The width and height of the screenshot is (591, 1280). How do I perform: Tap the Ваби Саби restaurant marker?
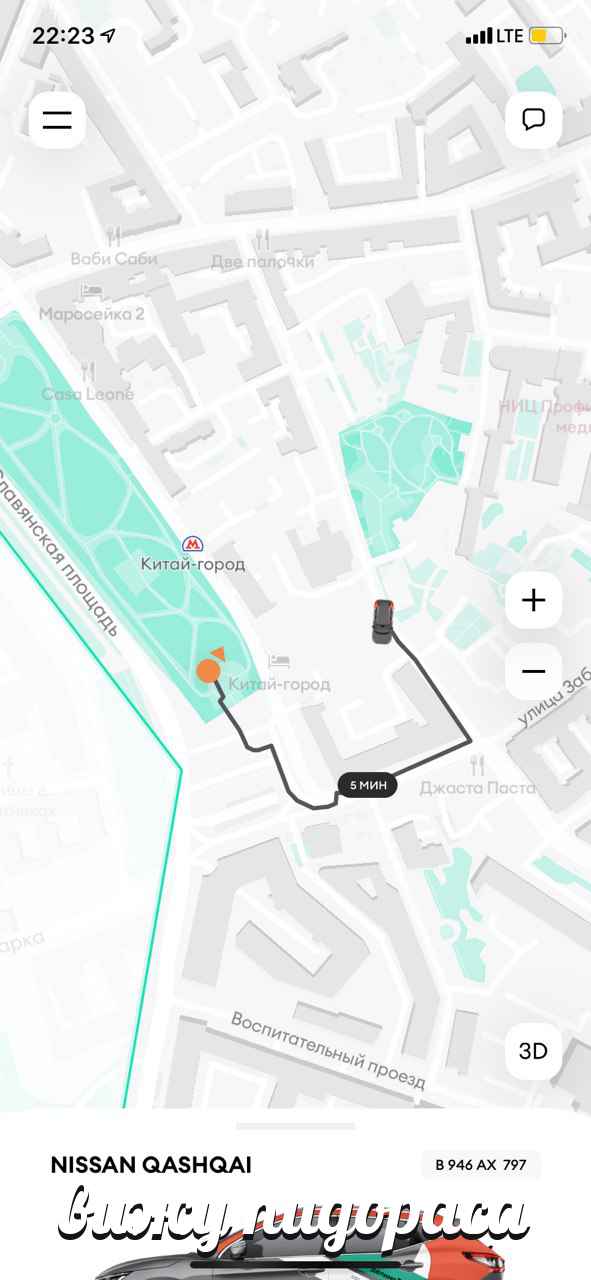coord(114,237)
